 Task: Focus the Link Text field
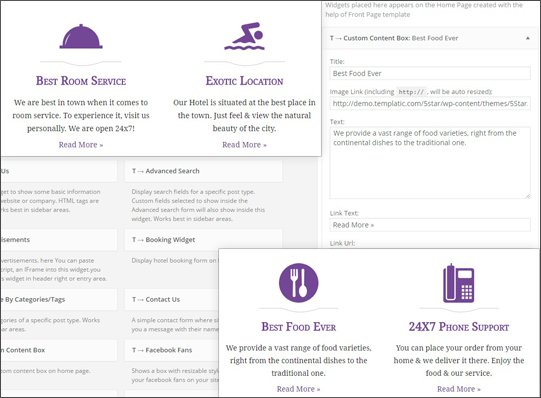[x=430, y=225]
